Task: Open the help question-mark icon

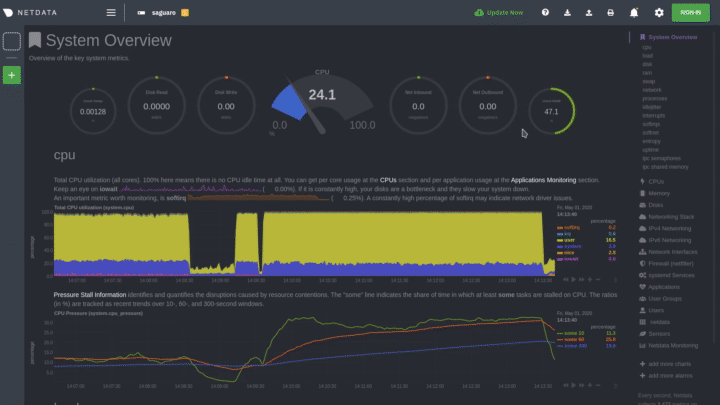Action: 545,12
